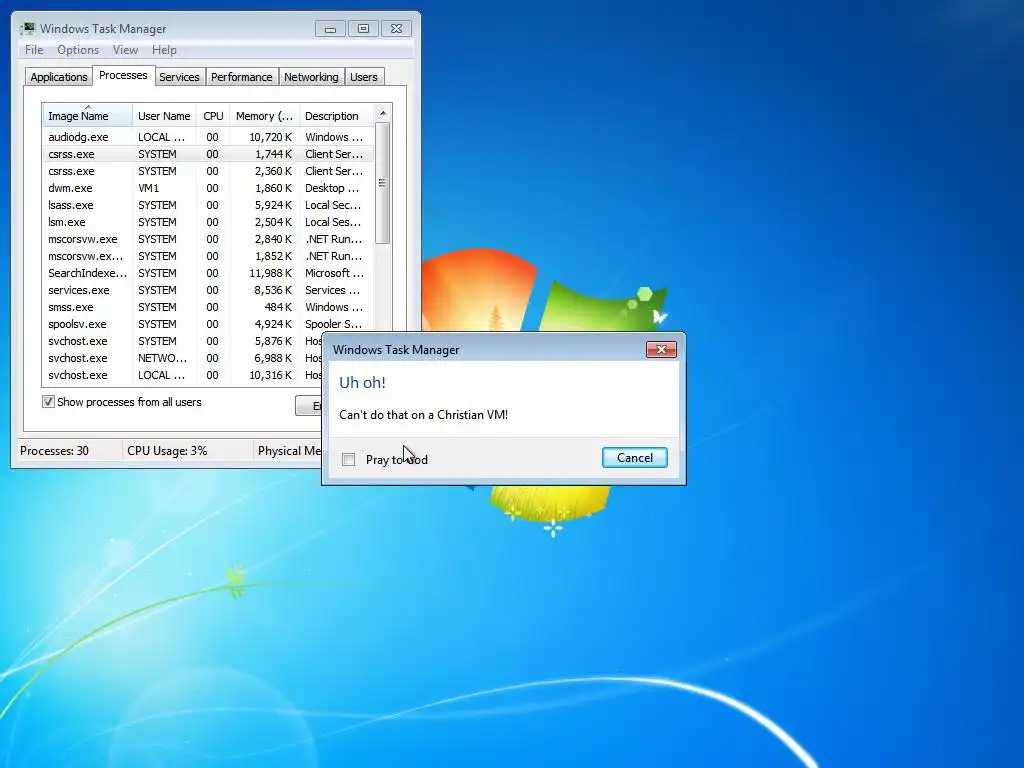Viewport: 1024px width, 768px height.
Task: Check the Pray to God checkbox
Action: point(349,460)
